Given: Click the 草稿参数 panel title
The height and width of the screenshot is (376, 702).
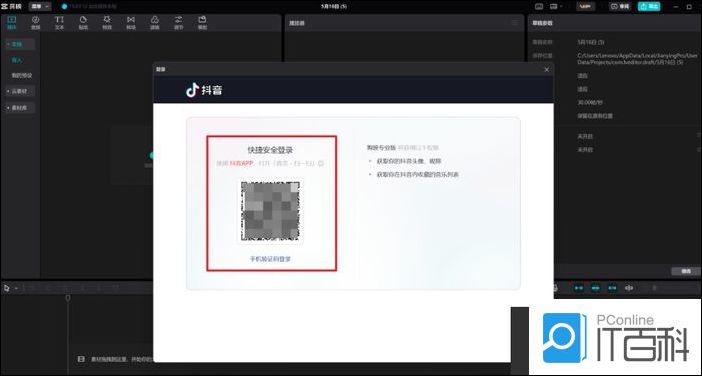Looking at the screenshot, I should 542,23.
